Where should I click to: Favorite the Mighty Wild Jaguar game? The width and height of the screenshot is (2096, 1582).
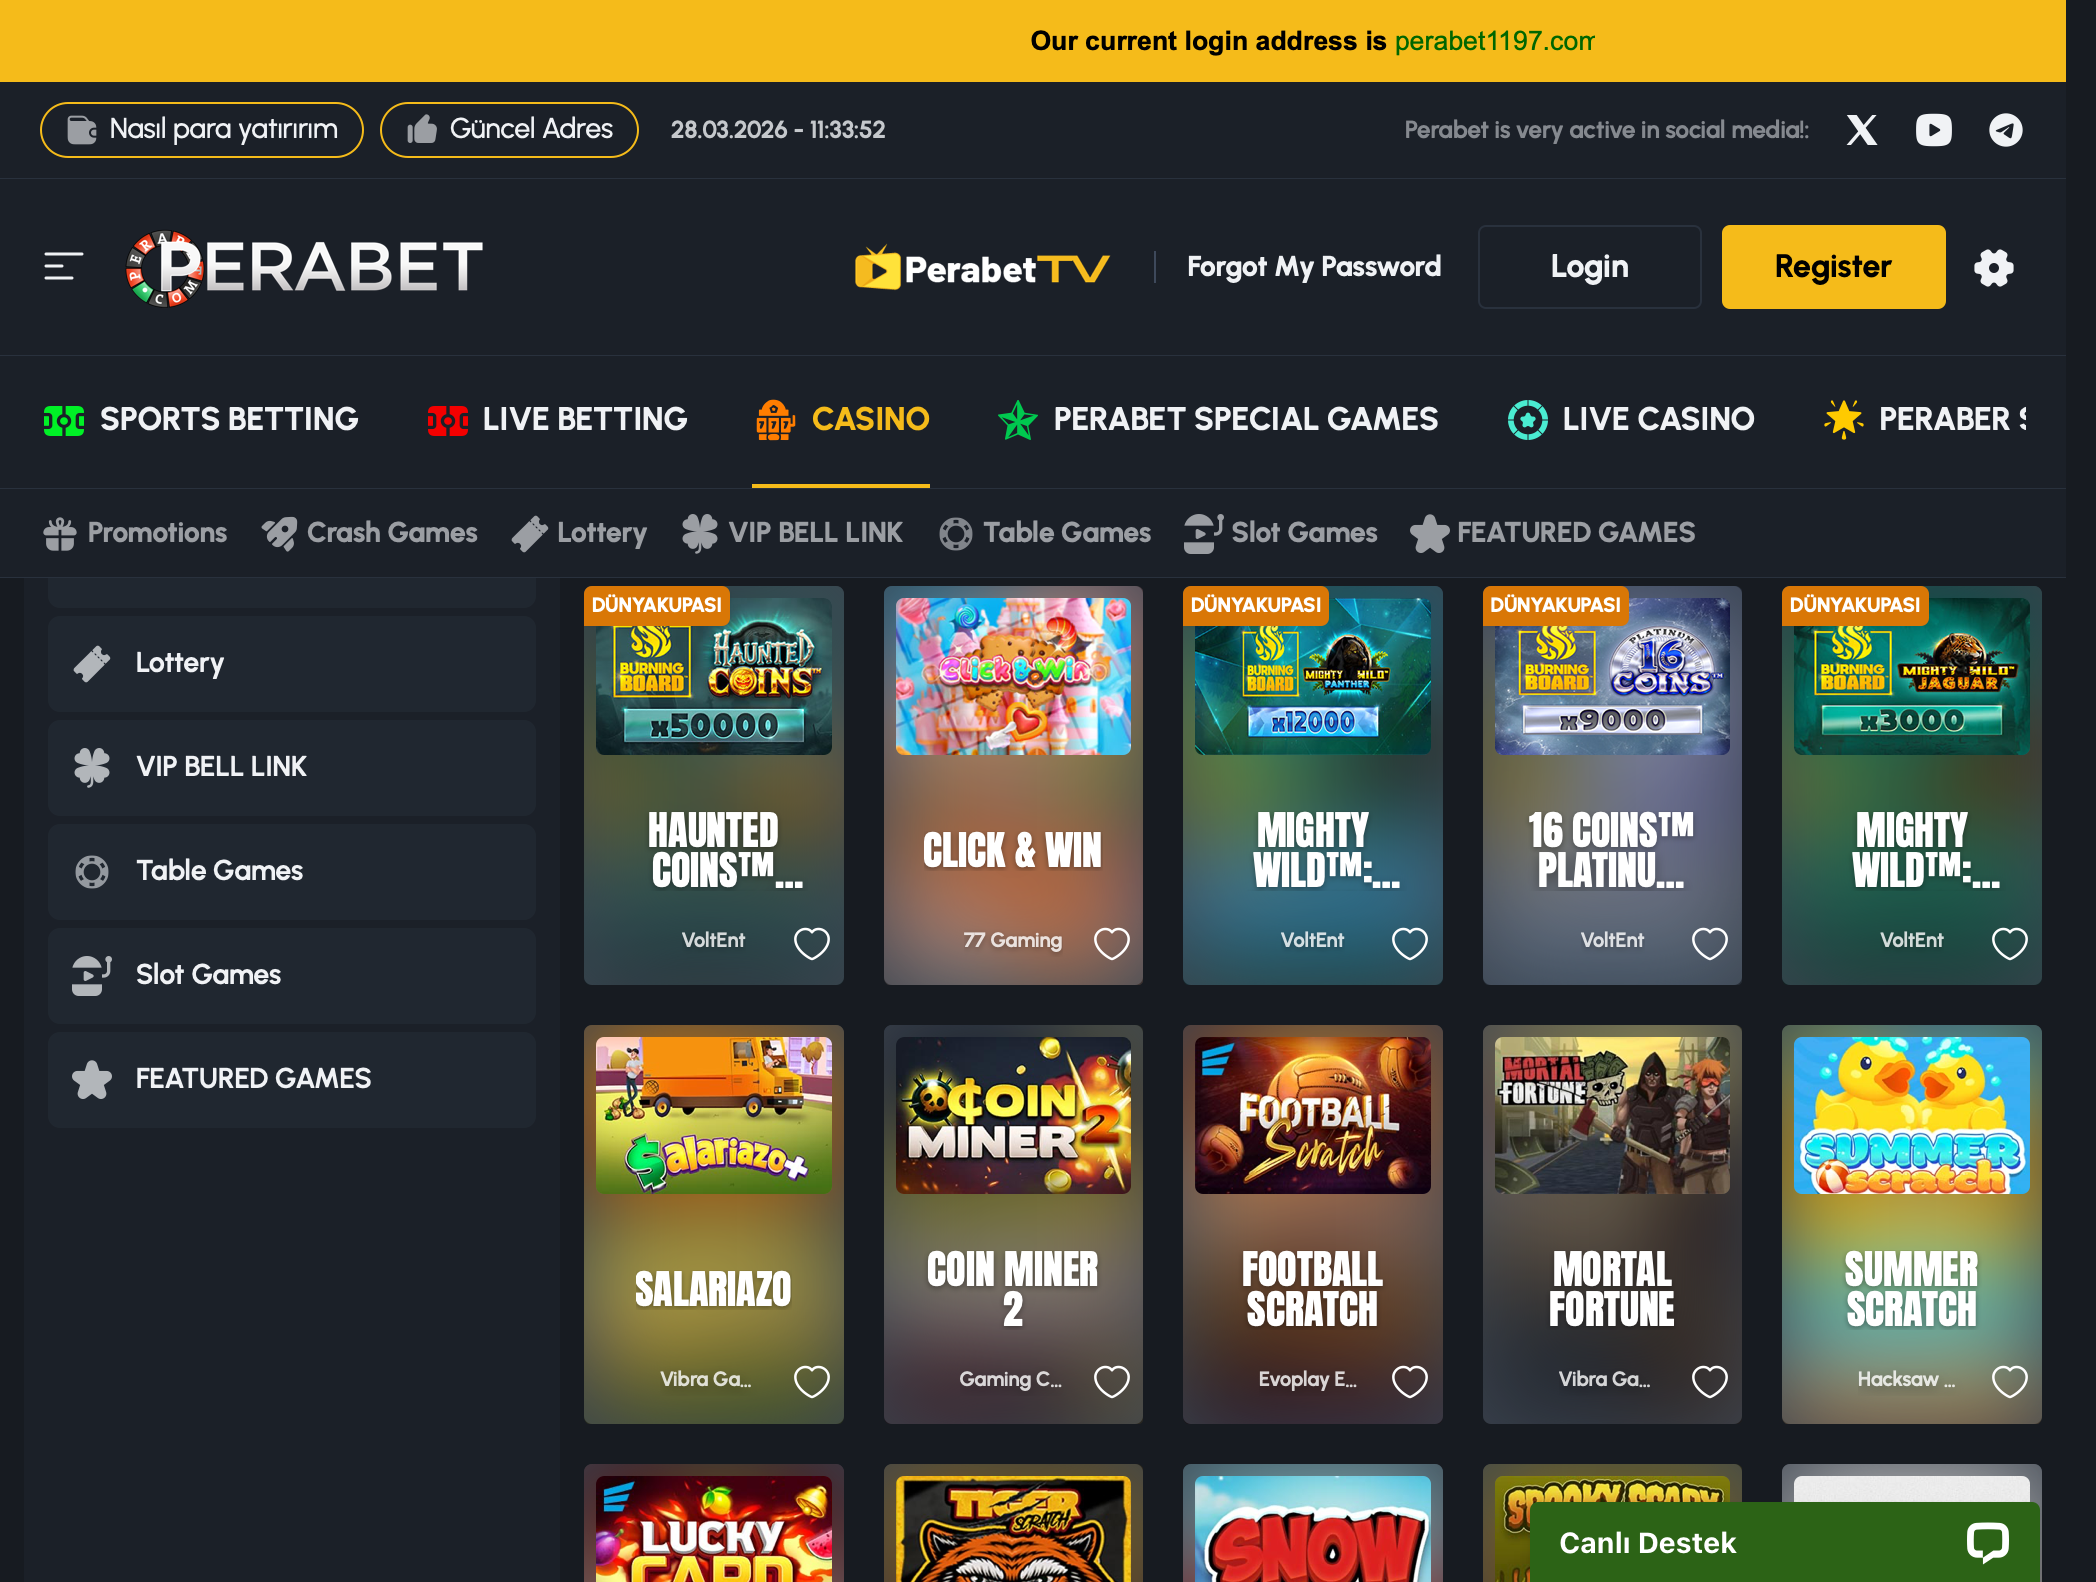point(2009,942)
